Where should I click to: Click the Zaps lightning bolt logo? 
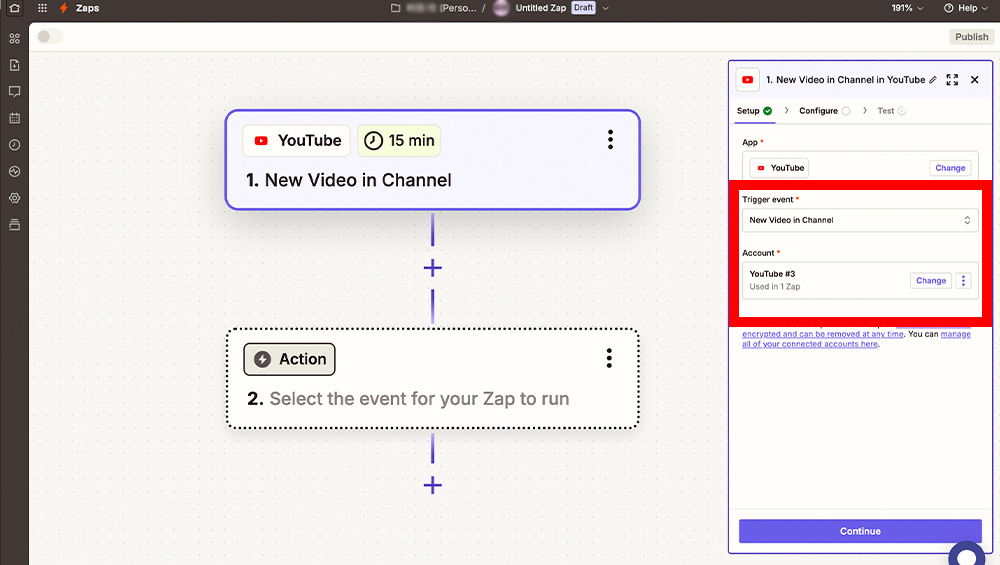click(x=64, y=8)
